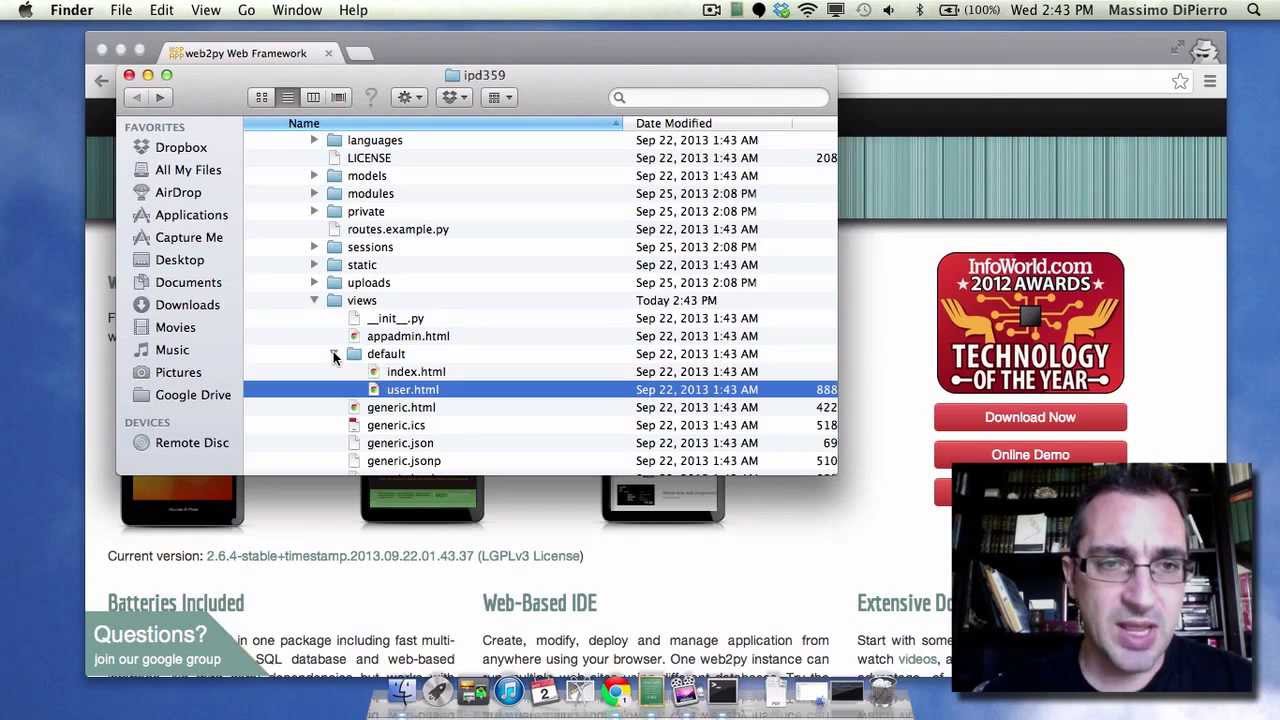Go back in Finder history
1280x720 pixels.
coord(137,97)
